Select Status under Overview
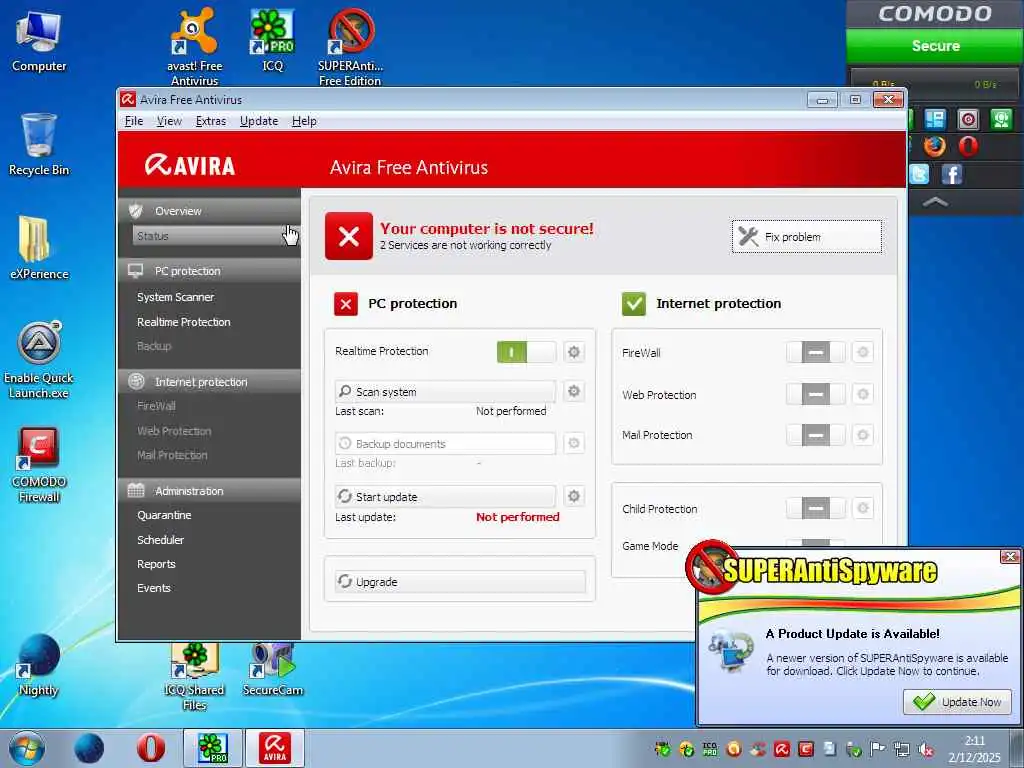Image resolution: width=1024 pixels, height=768 pixels. click(x=214, y=236)
